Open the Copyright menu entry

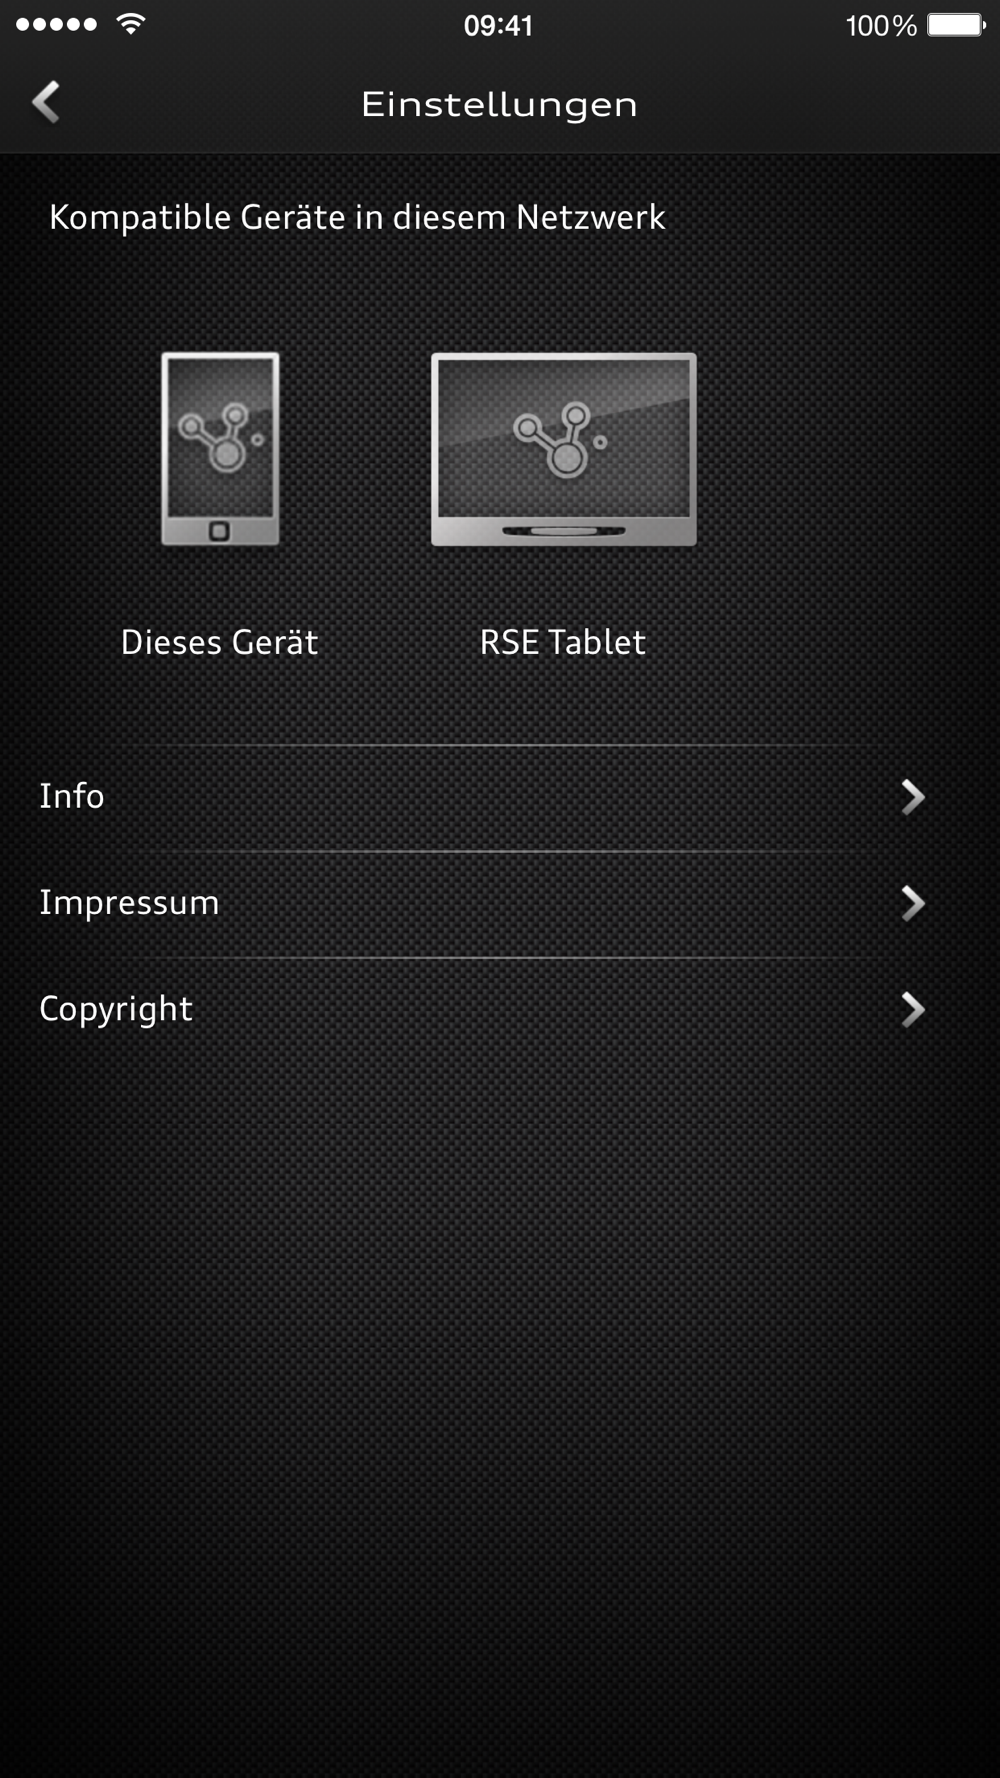click(500, 1010)
